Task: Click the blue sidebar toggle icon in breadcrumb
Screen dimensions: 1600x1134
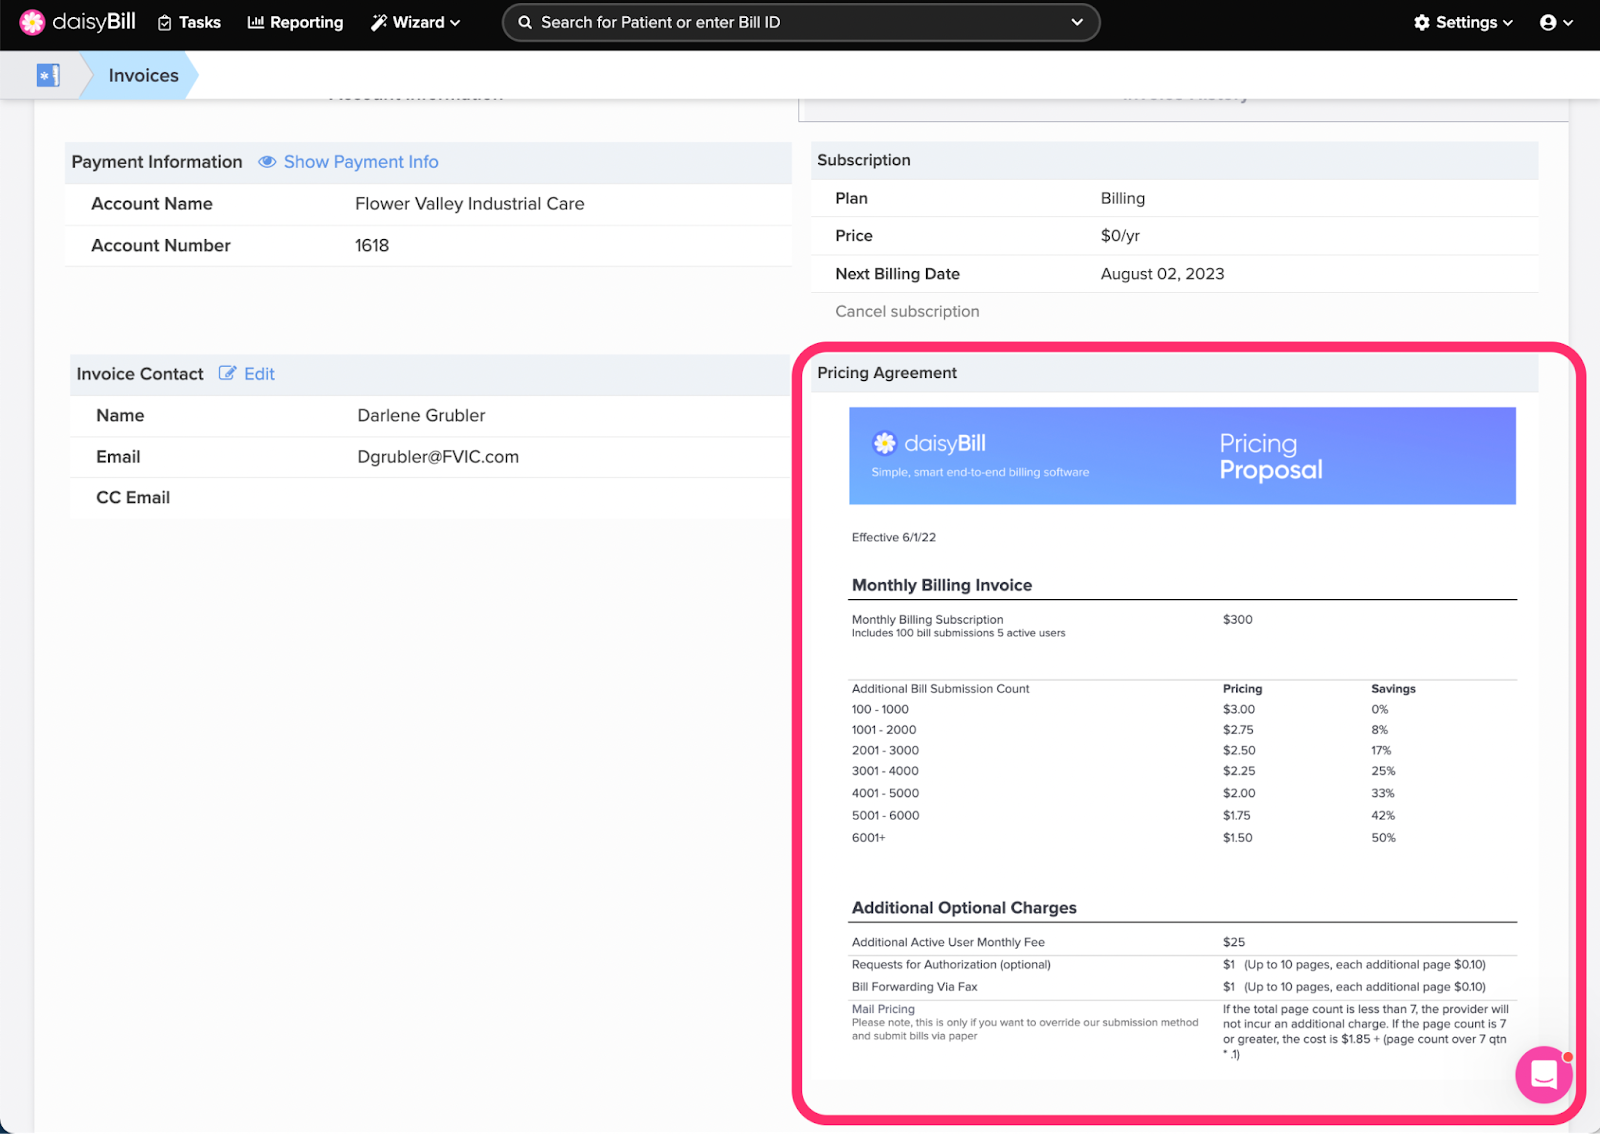Action: (48, 75)
